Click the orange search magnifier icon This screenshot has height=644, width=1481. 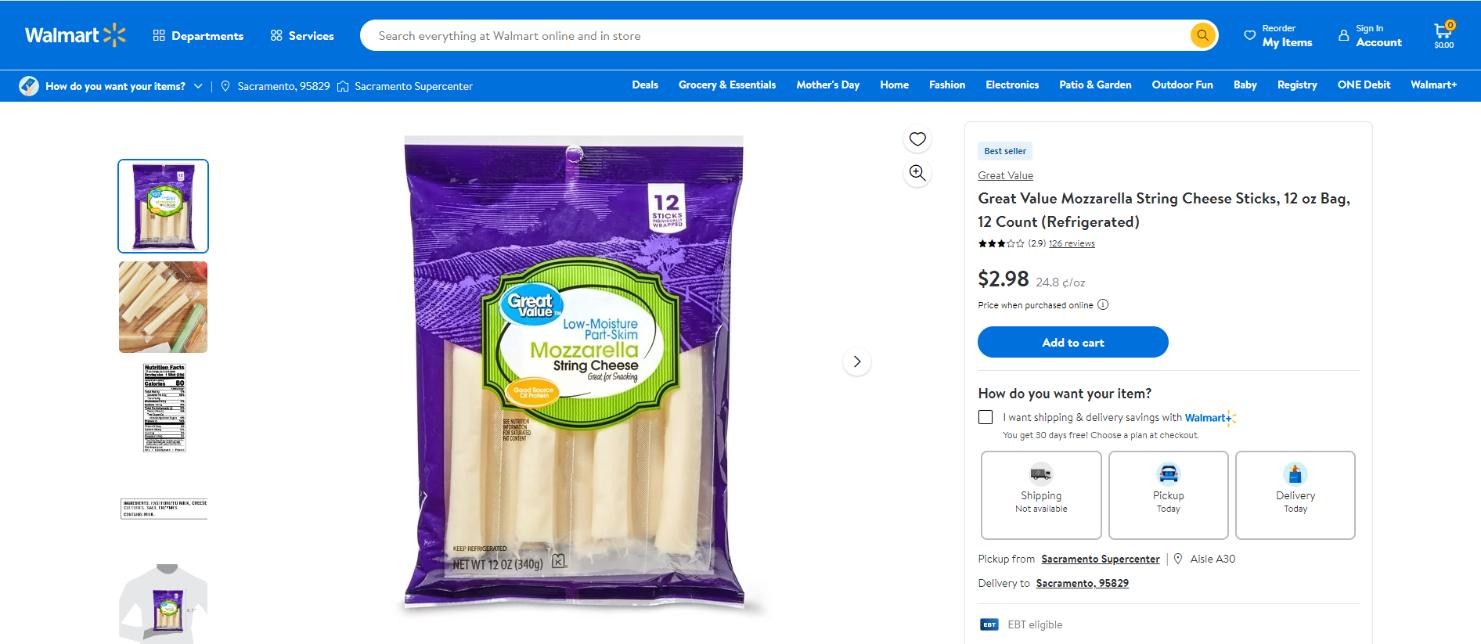coord(1201,34)
